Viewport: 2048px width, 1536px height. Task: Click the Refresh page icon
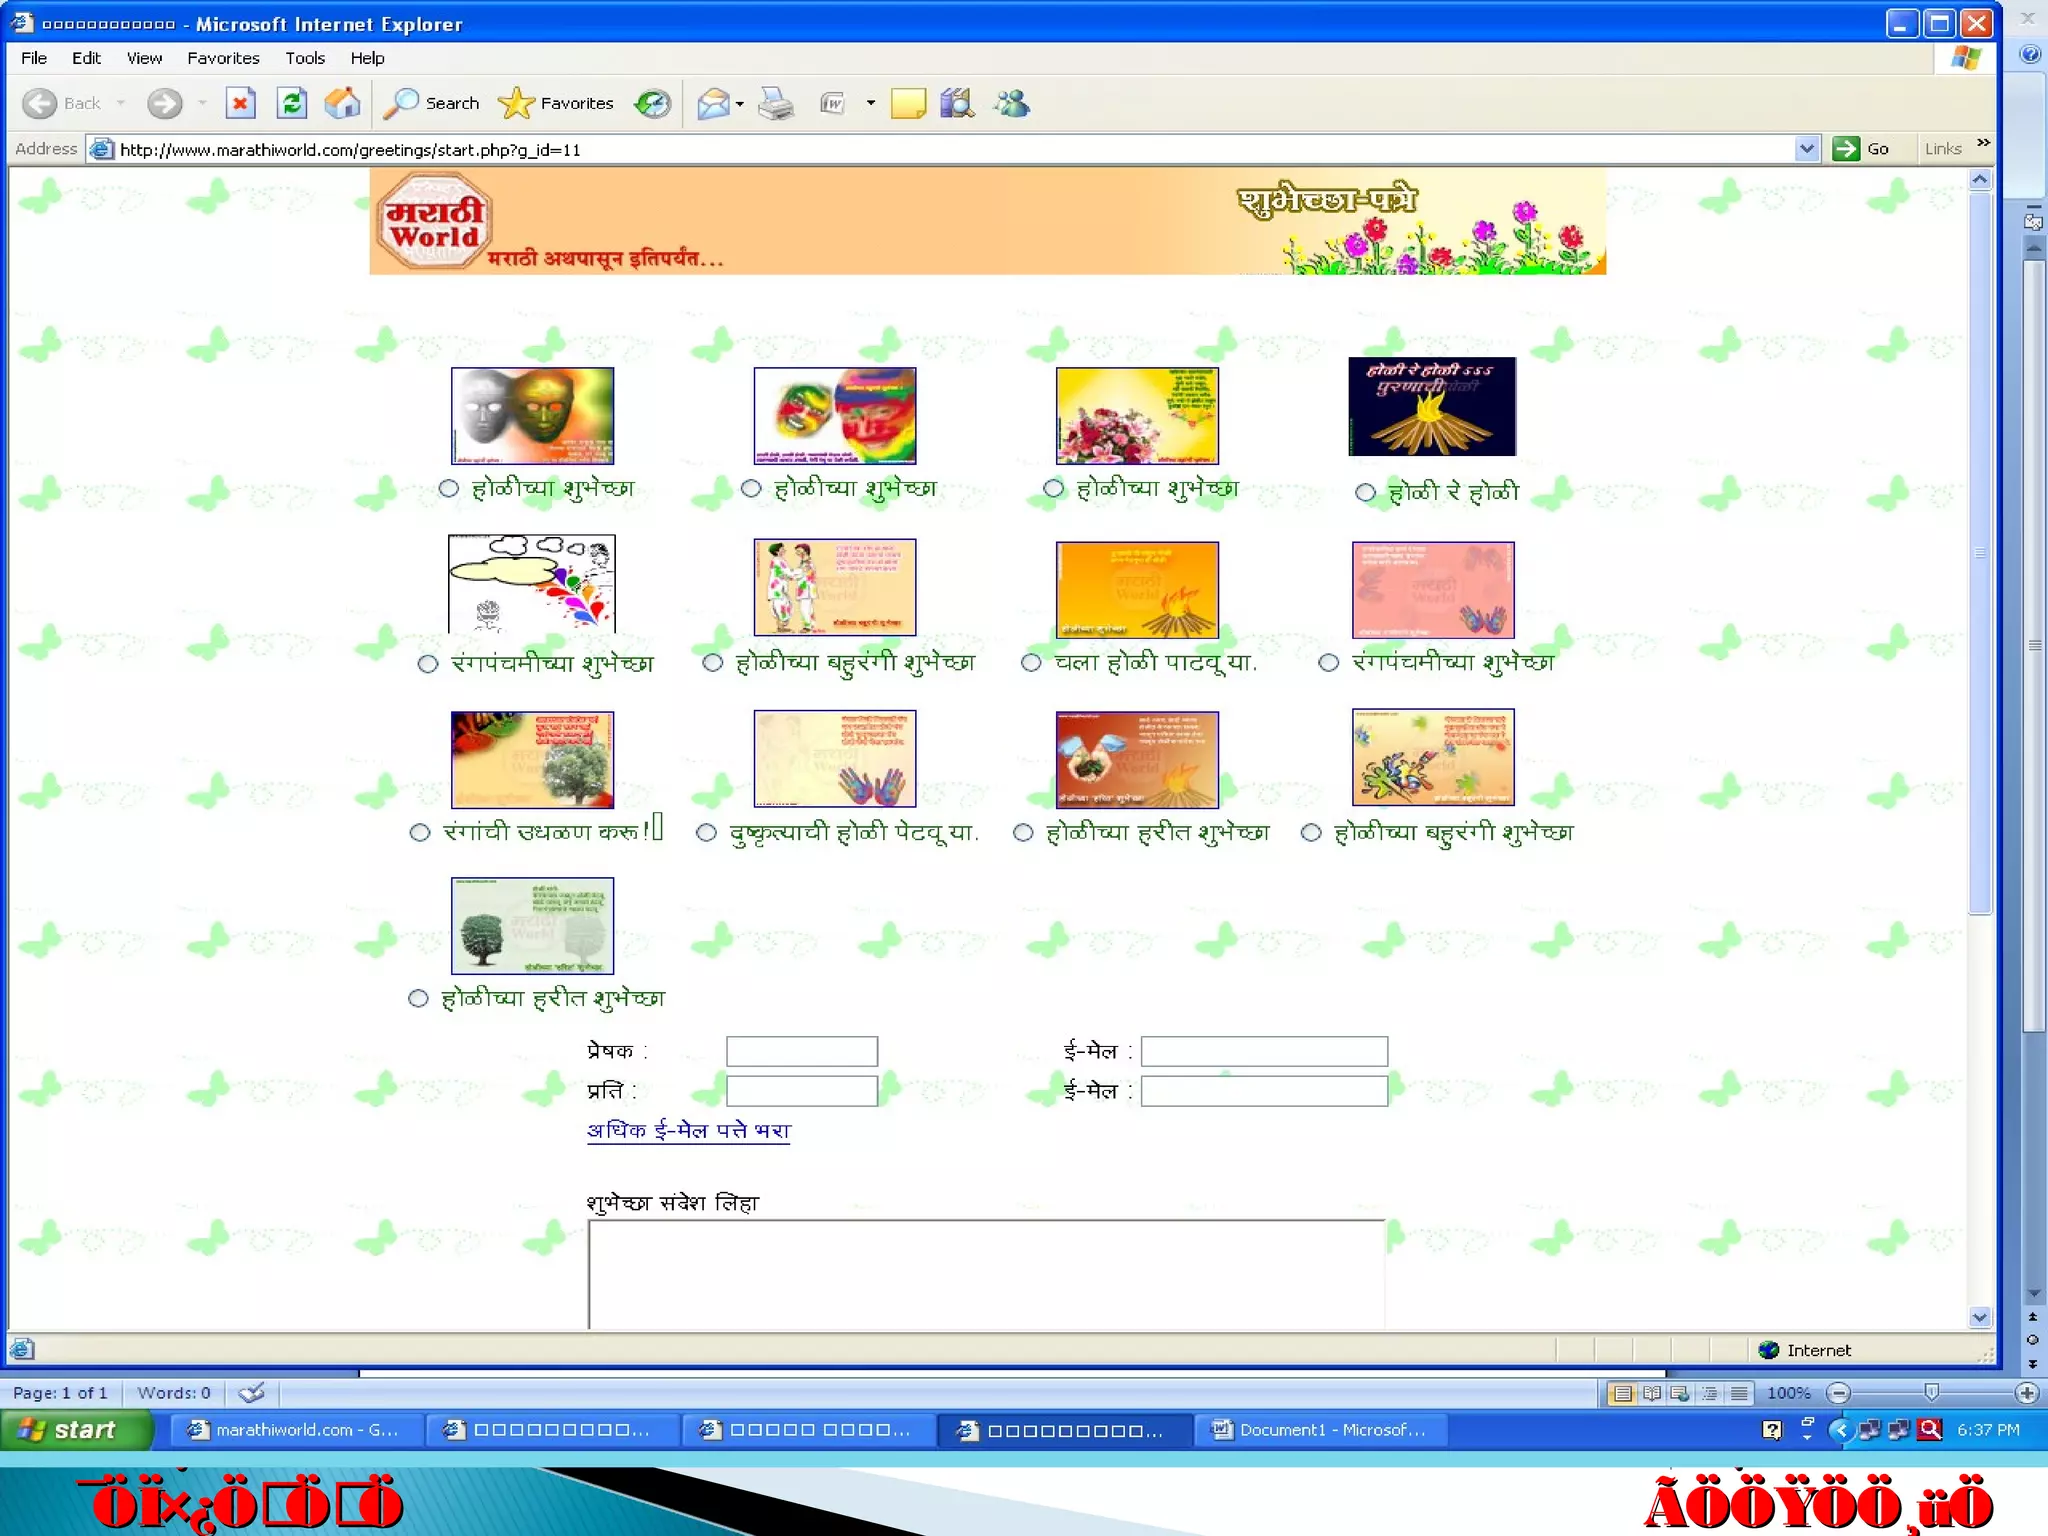(292, 103)
